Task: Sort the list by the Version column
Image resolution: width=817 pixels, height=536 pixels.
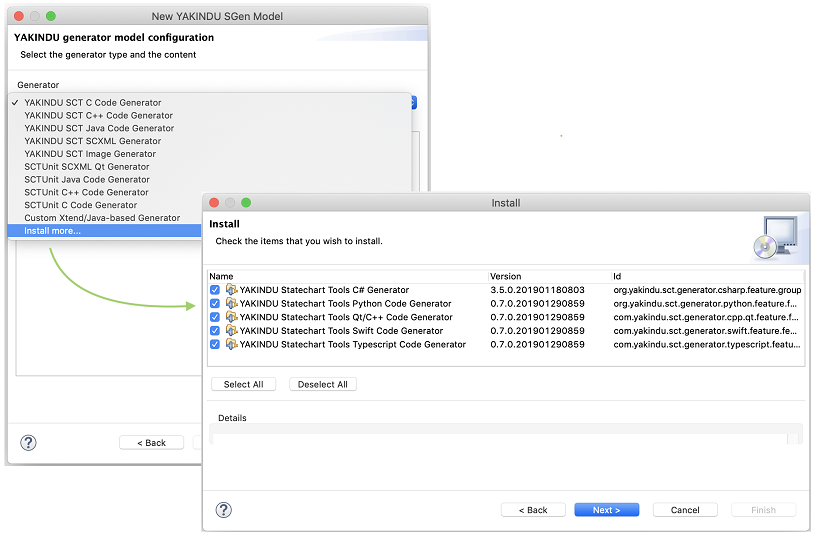Action: click(x=550, y=277)
